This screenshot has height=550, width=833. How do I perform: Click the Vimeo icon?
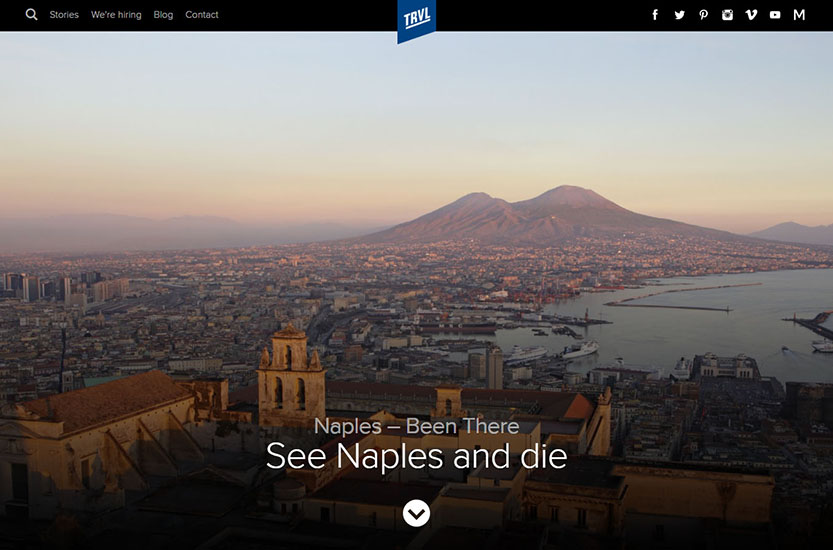[x=751, y=15]
